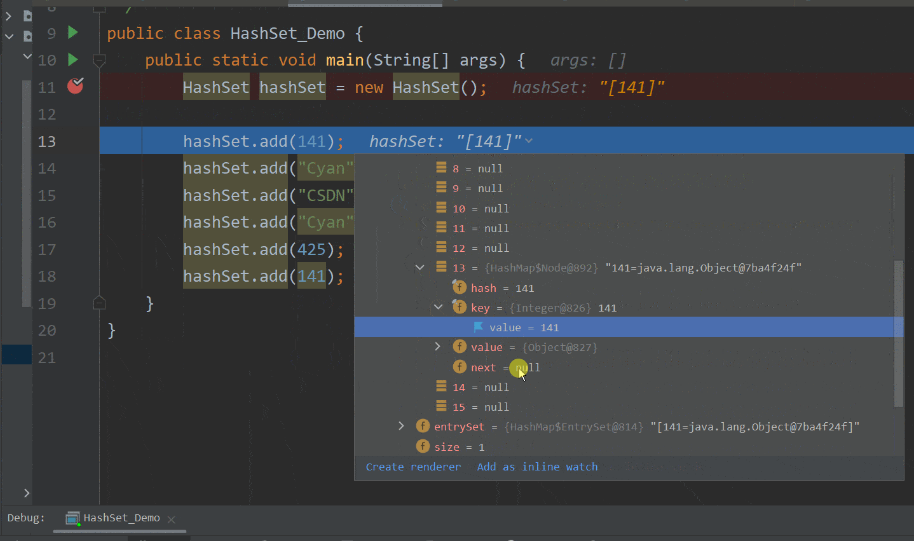Click the field icon next to hash
Screen dimensions: 914x541
pyautogui.click(x=459, y=287)
